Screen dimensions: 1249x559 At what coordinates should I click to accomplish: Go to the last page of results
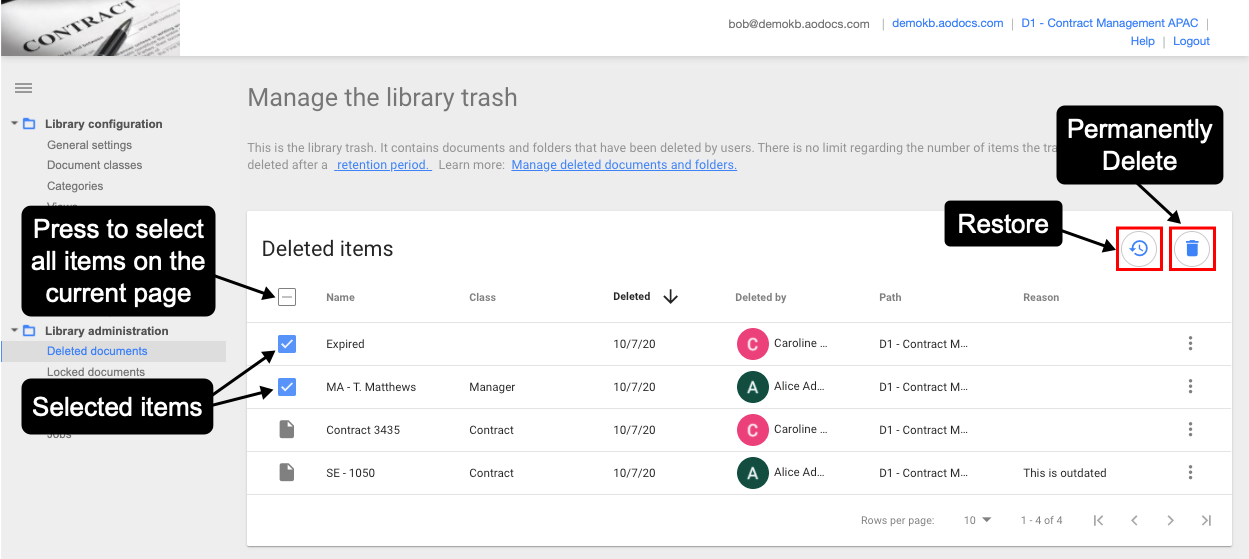pos(1206,520)
